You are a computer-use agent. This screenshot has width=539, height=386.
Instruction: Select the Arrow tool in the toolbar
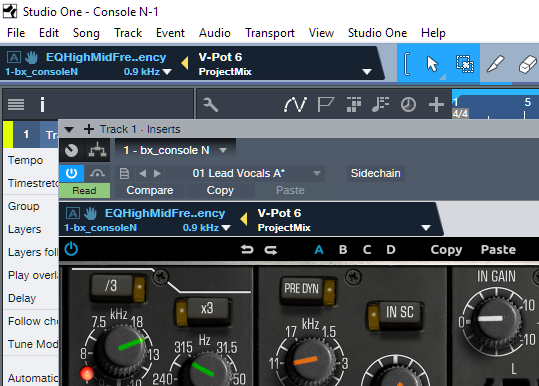(x=432, y=64)
